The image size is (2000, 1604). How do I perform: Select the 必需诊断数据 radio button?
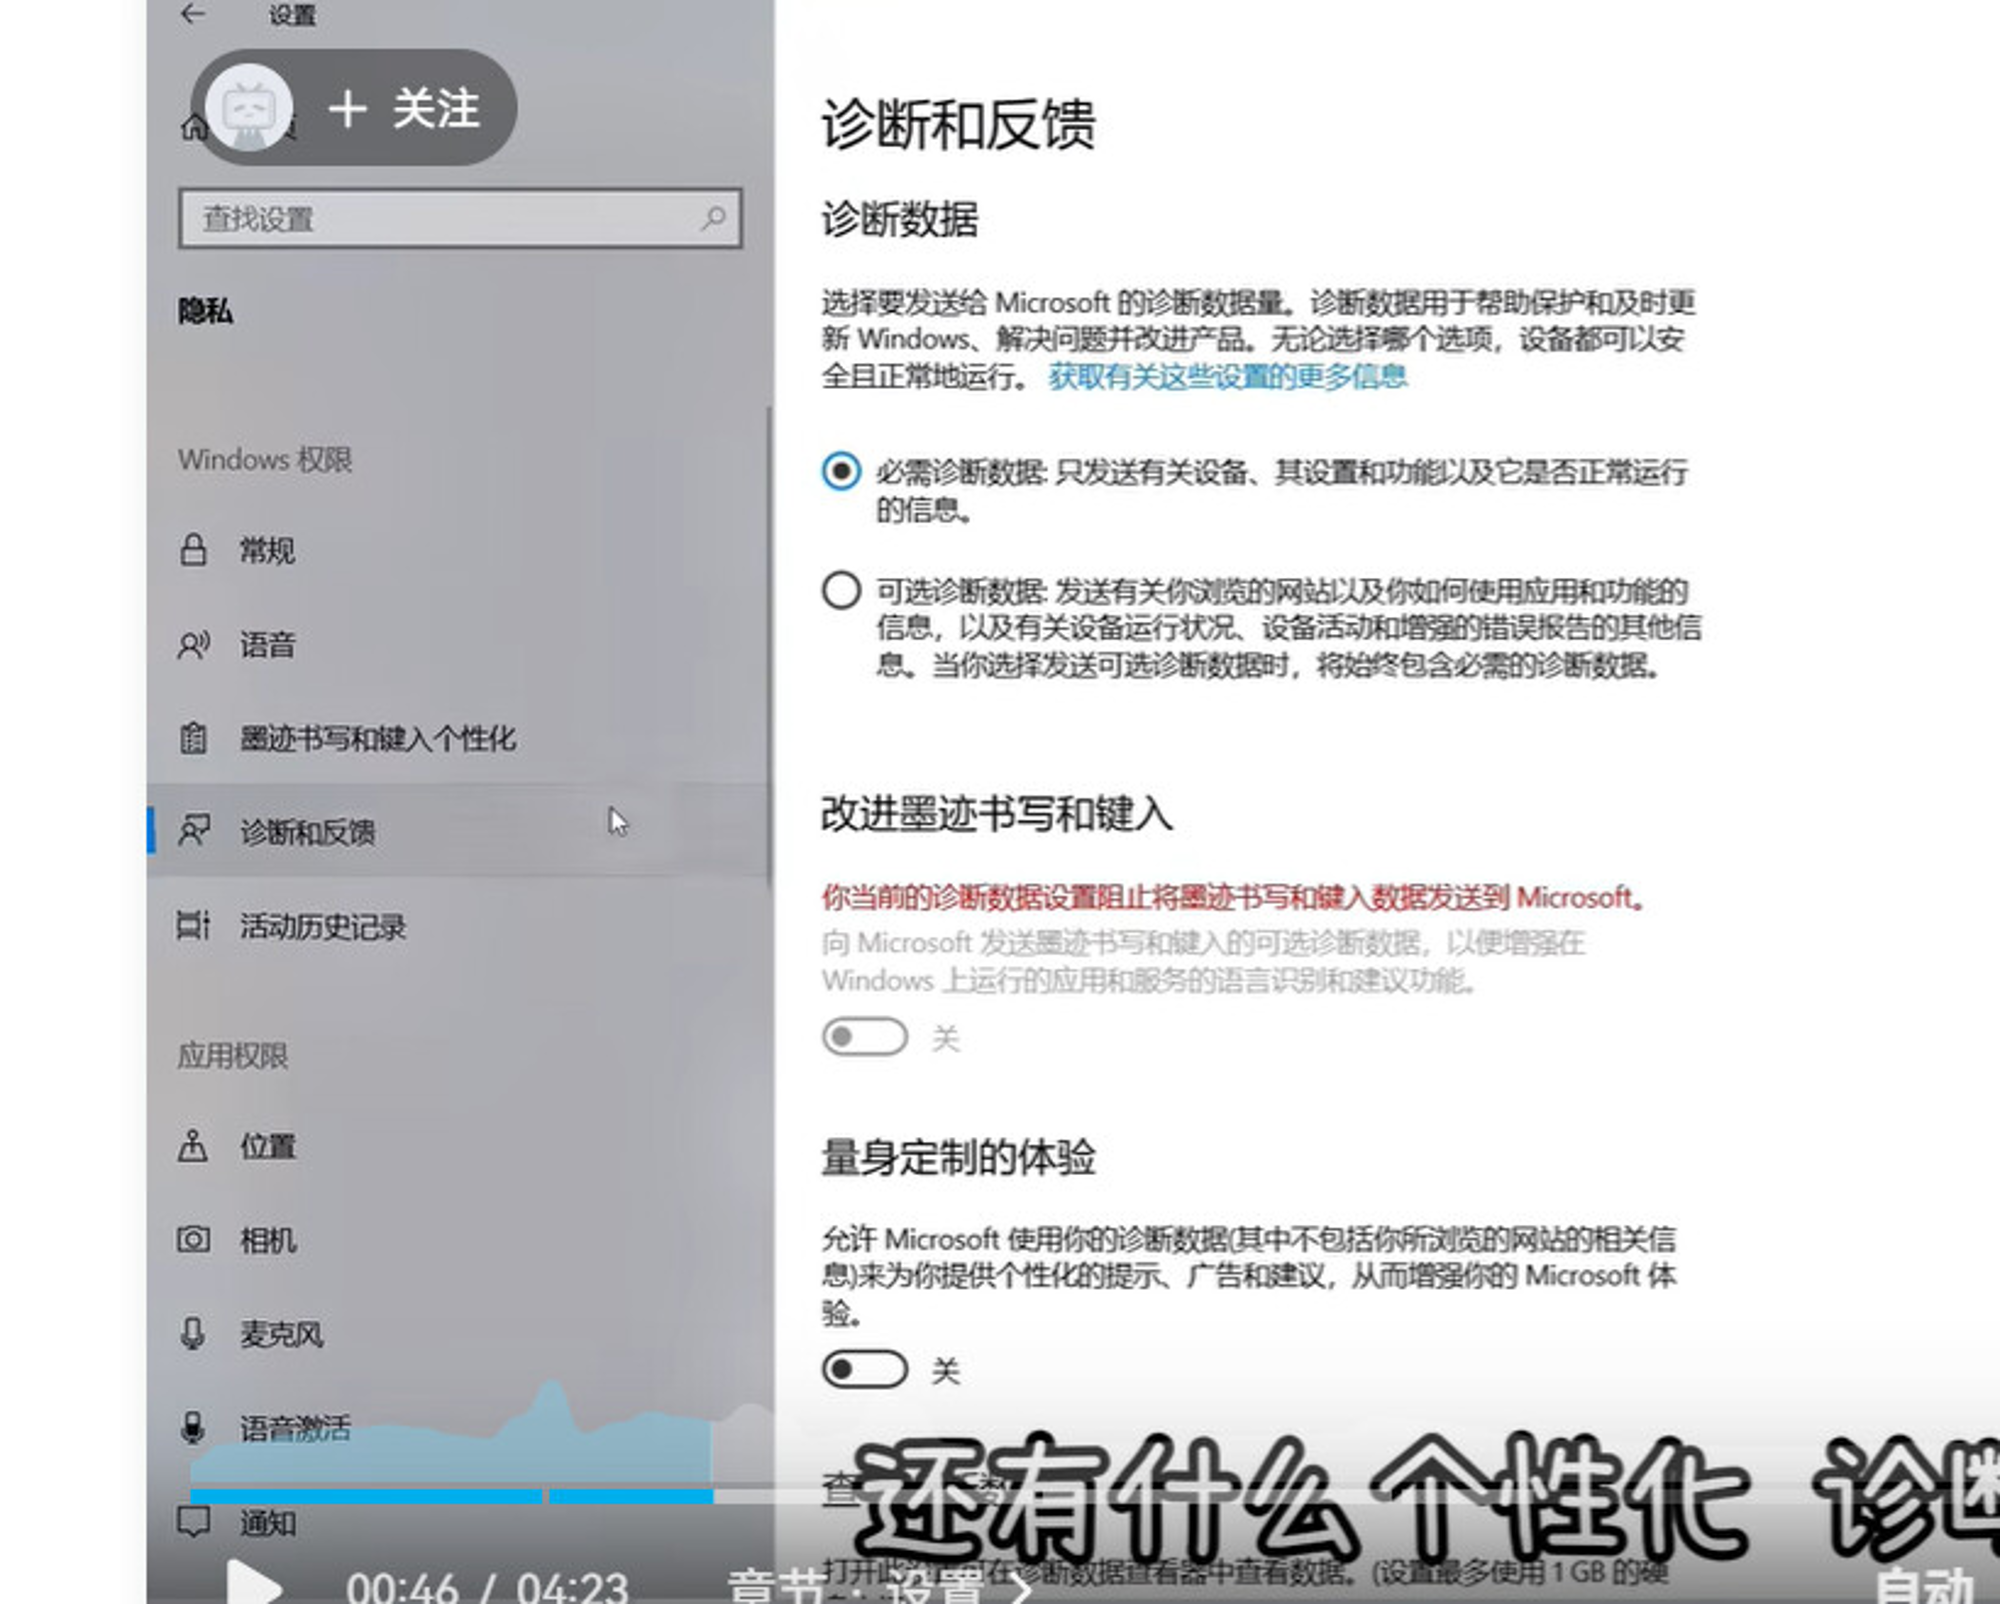click(841, 471)
